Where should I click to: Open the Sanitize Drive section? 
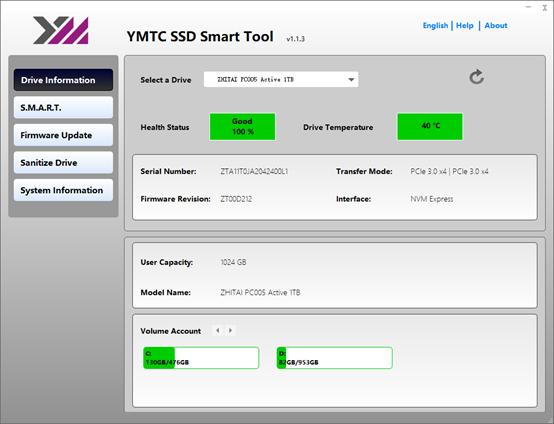pyautogui.click(x=63, y=163)
